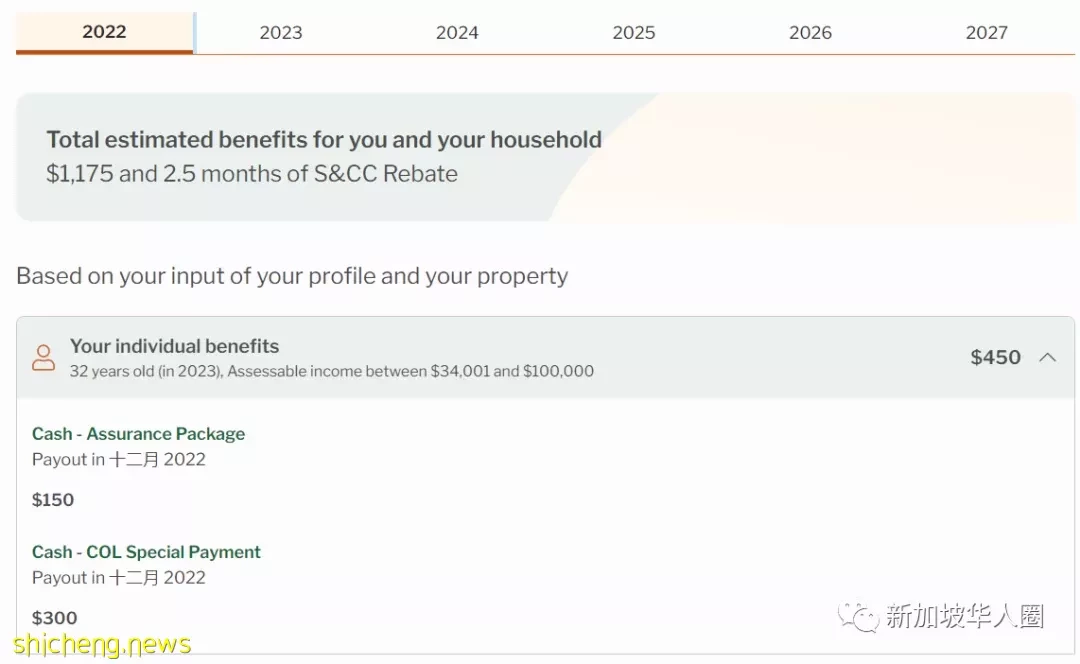The image size is (1080, 664).
Task: Switch to the 2023 tab
Action: [x=281, y=32]
